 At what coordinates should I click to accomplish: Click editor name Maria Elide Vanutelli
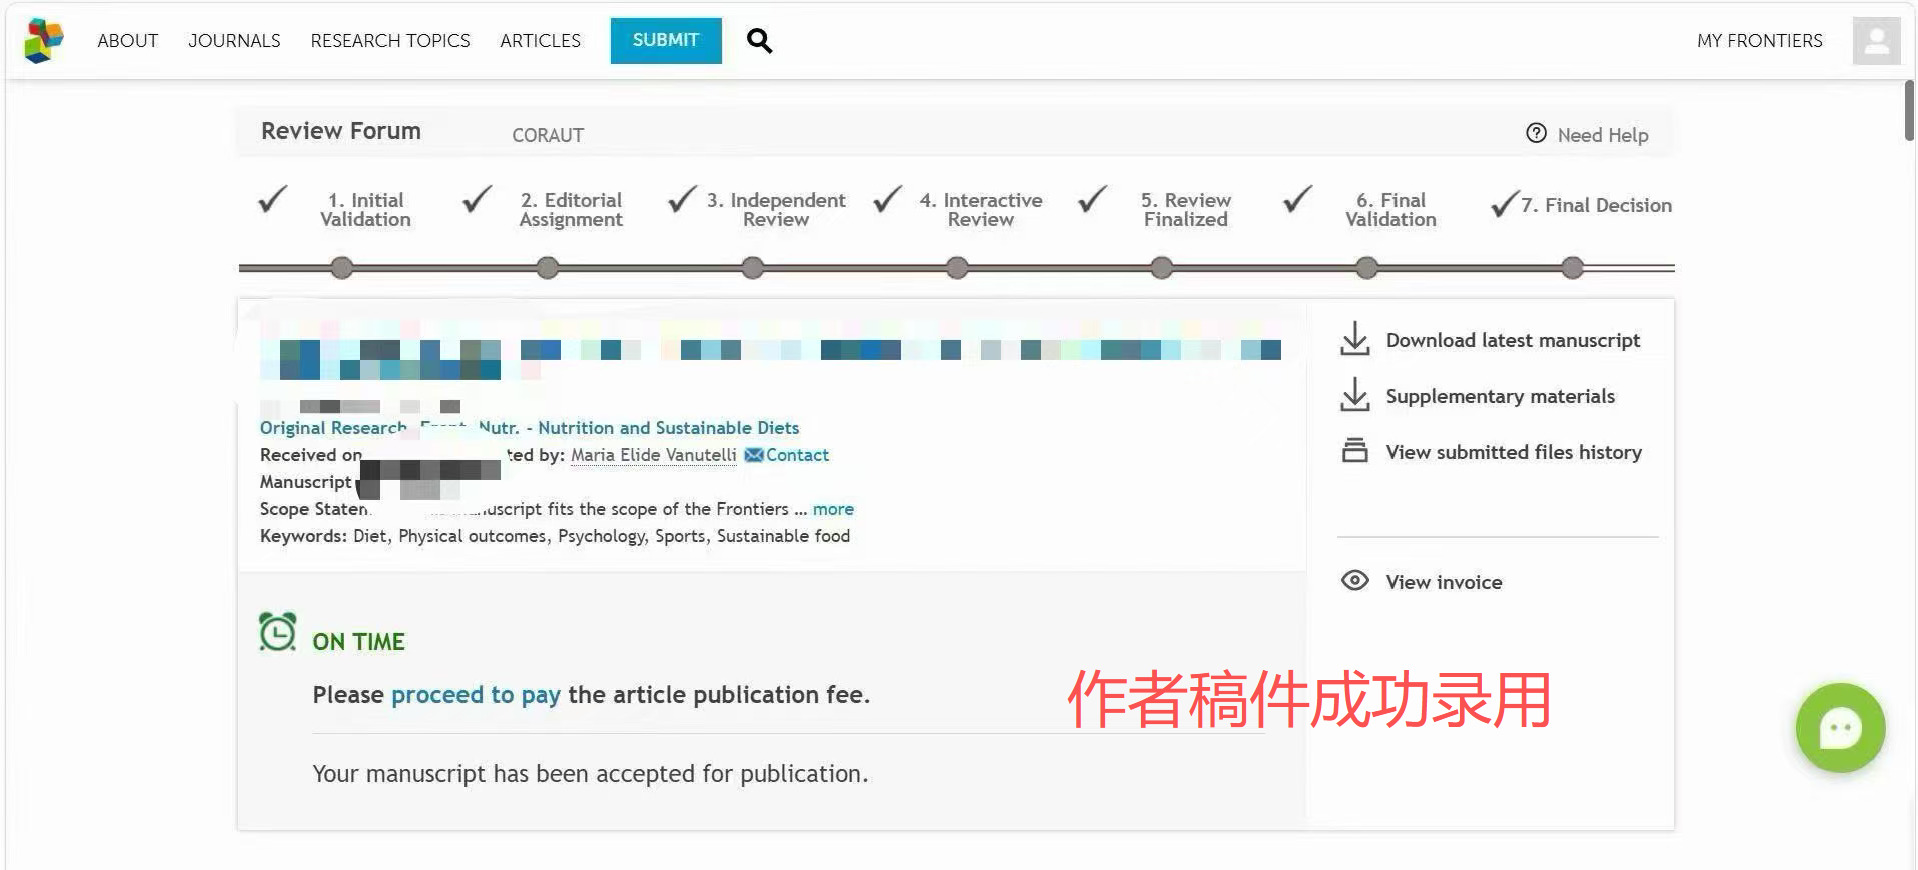pyautogui.click(x=654, y=455)
